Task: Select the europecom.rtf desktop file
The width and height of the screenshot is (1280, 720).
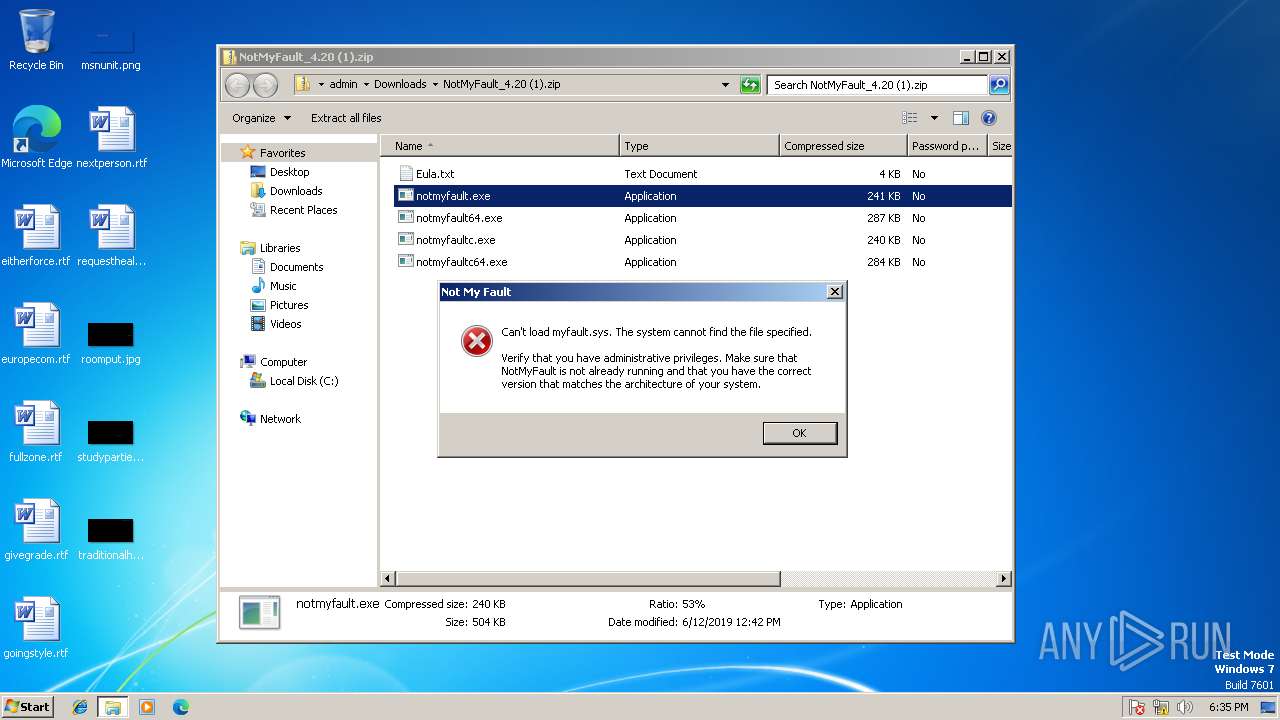Action: coord(36,334)
